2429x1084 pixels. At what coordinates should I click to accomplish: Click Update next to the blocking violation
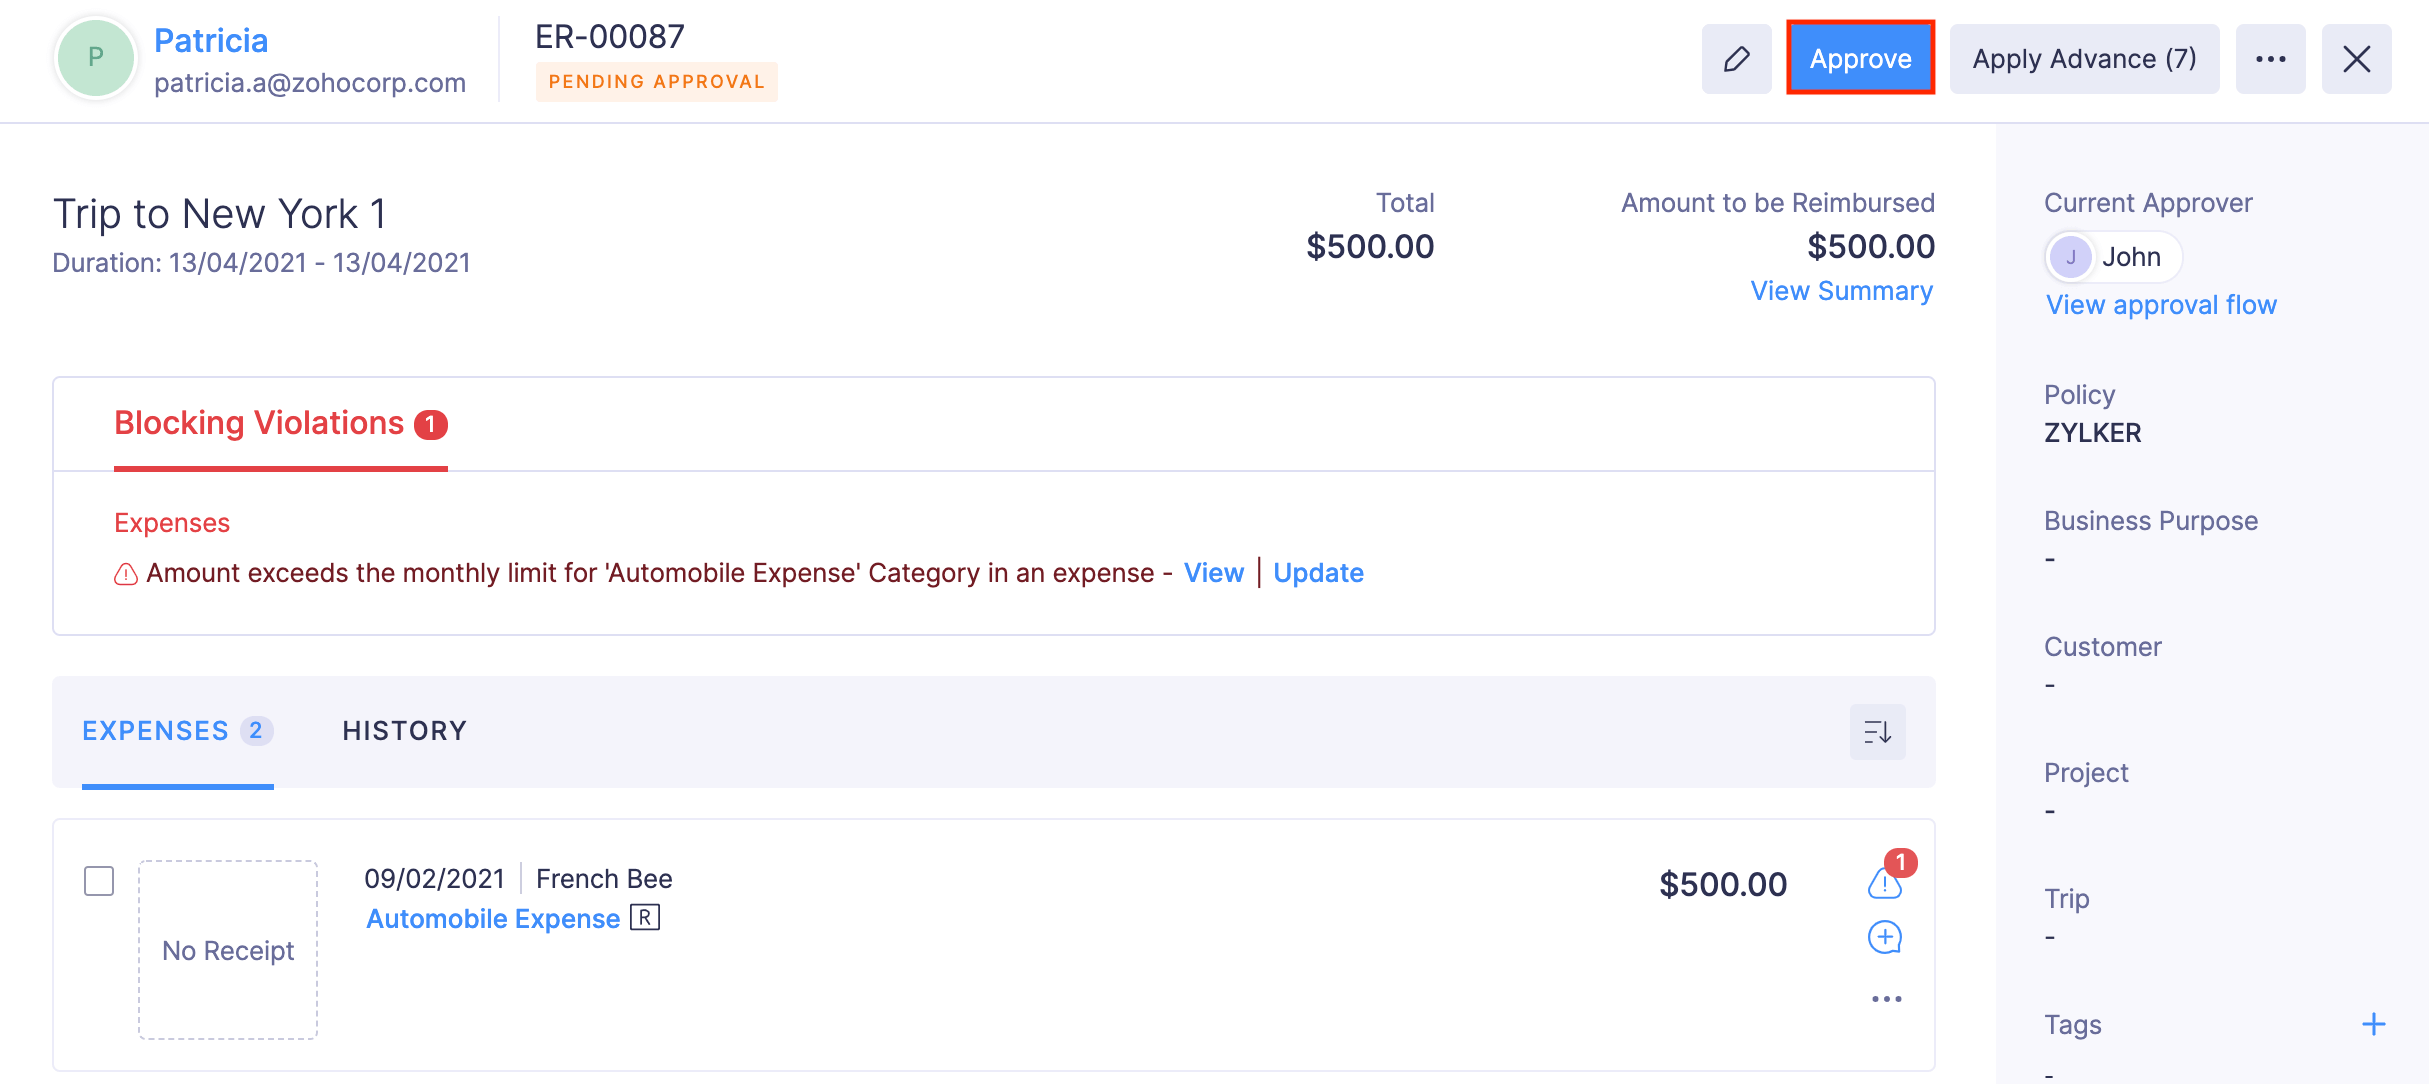pyautogui.click(x=1317, y=572)
